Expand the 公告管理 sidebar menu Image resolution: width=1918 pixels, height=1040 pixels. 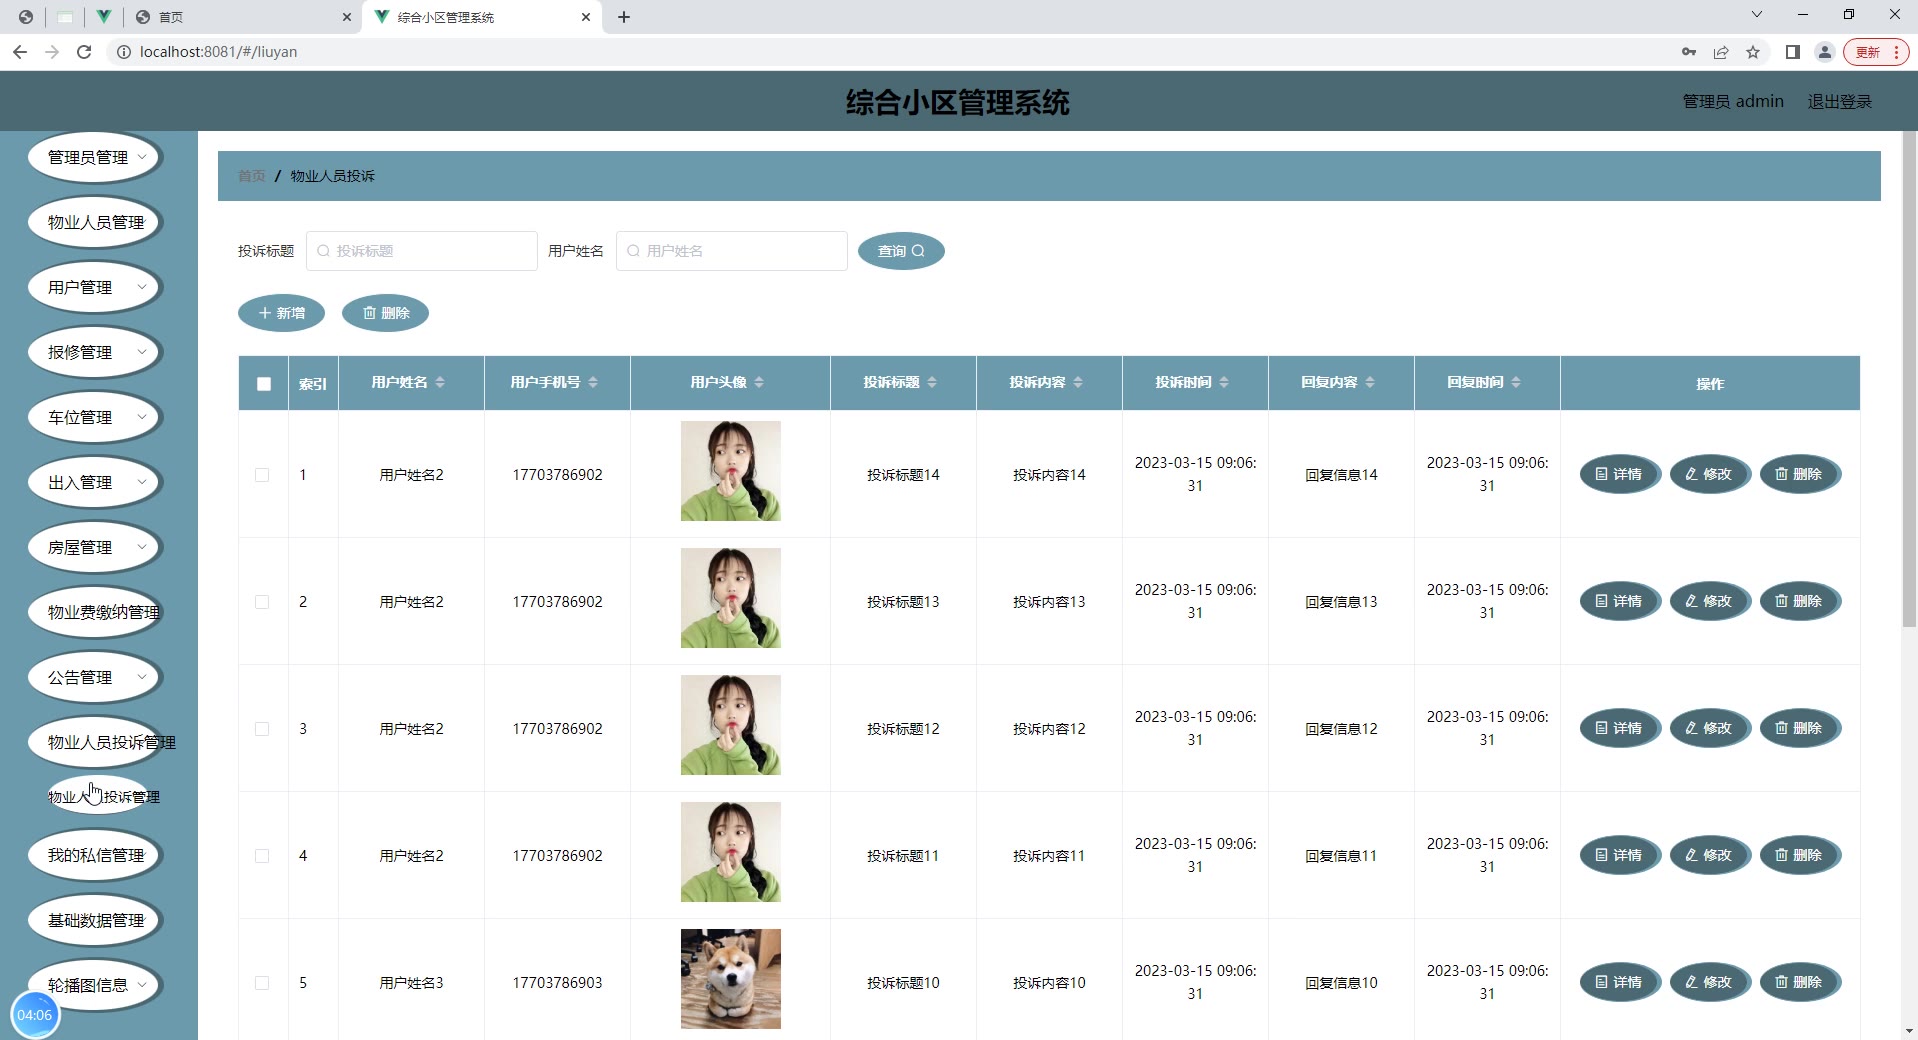[x=95, y=677]
